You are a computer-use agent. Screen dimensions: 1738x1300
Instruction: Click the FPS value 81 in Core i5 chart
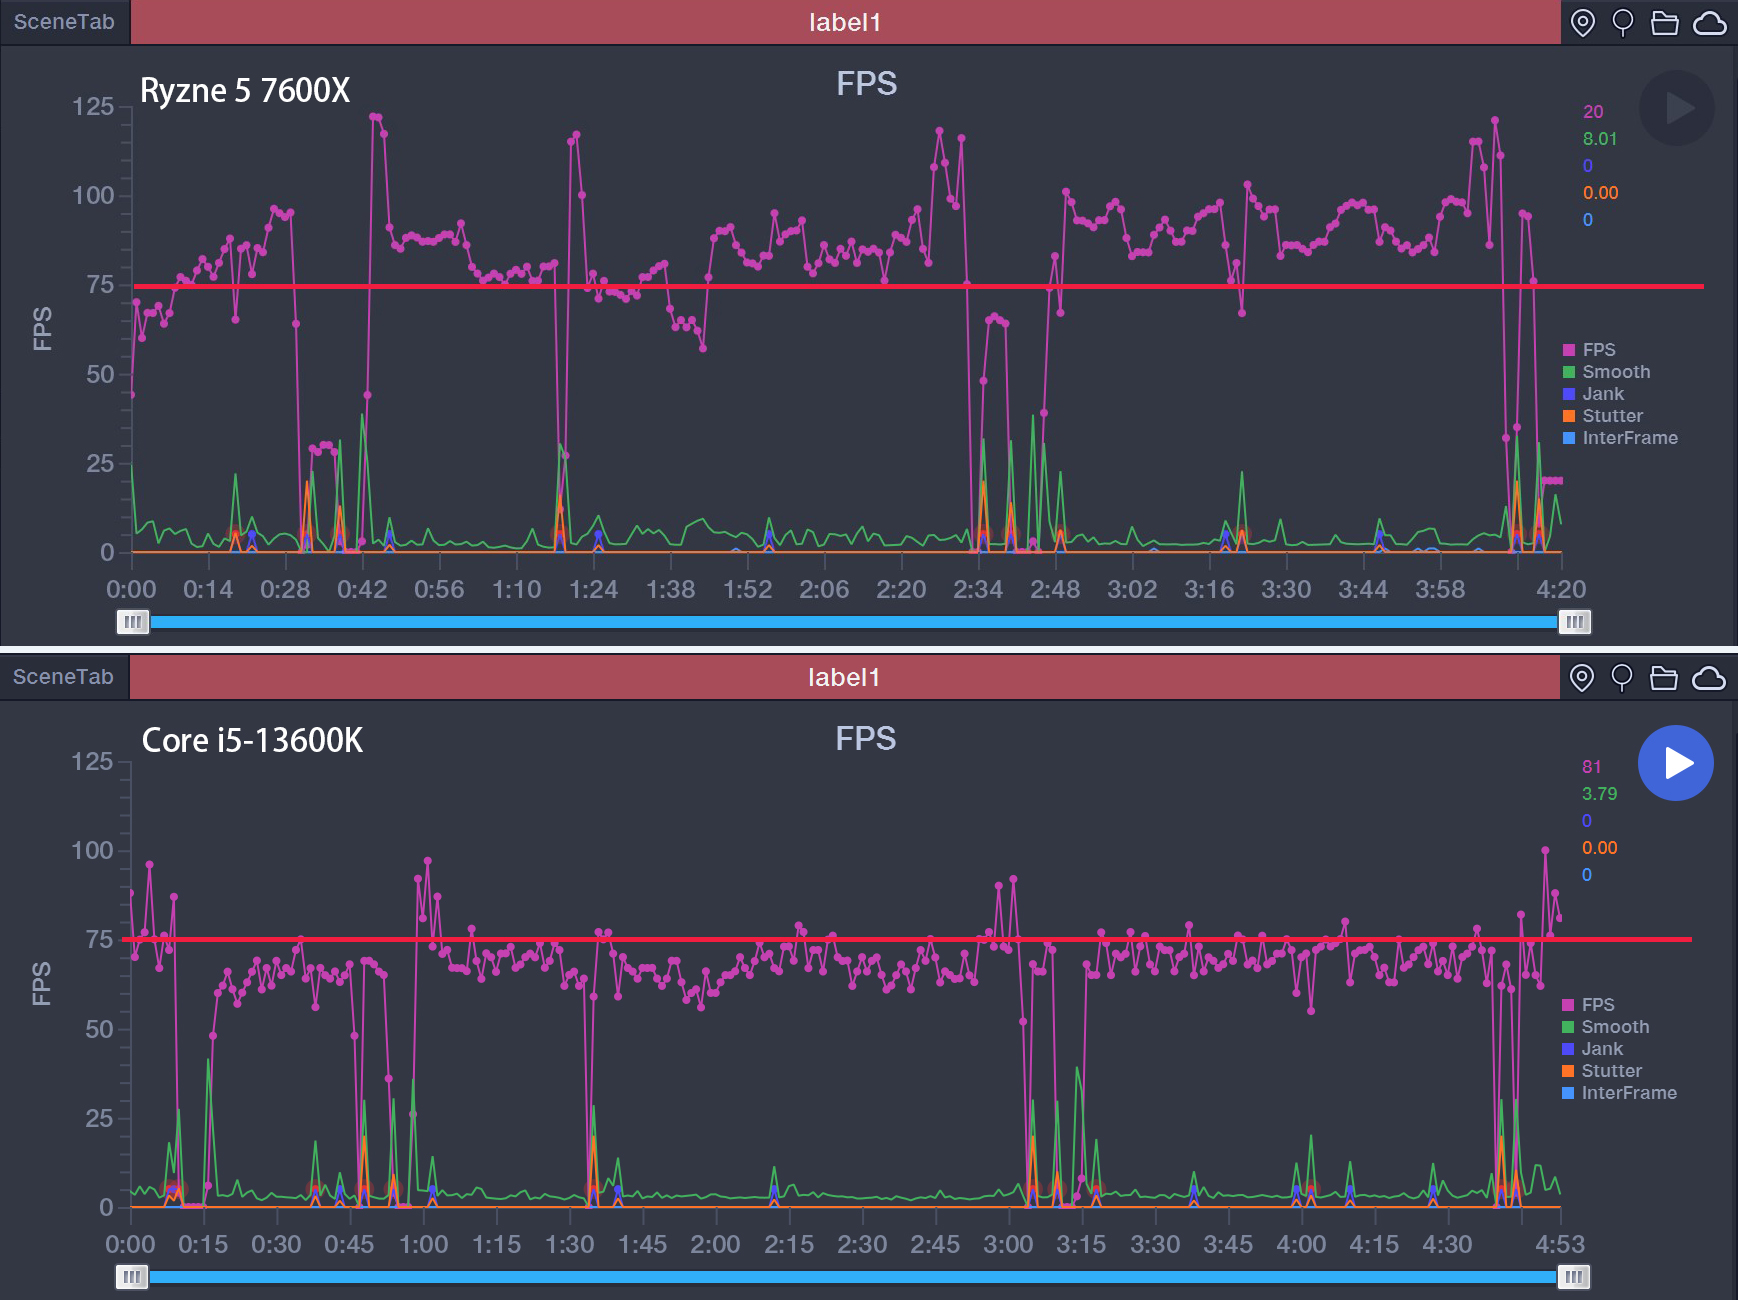[x=1592, y=767]
